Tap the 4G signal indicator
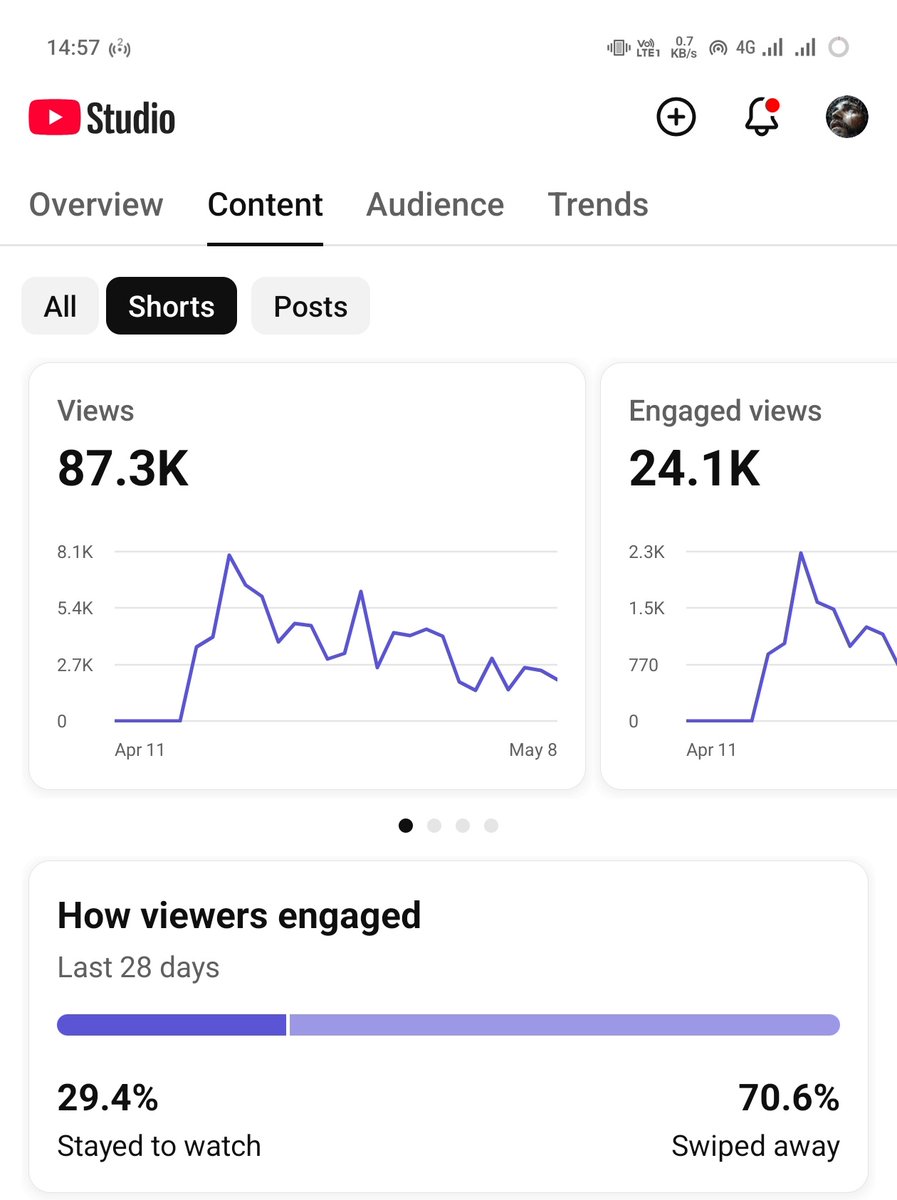The height and width of the screenshot is (1200, 897). [x=759, y=47]
